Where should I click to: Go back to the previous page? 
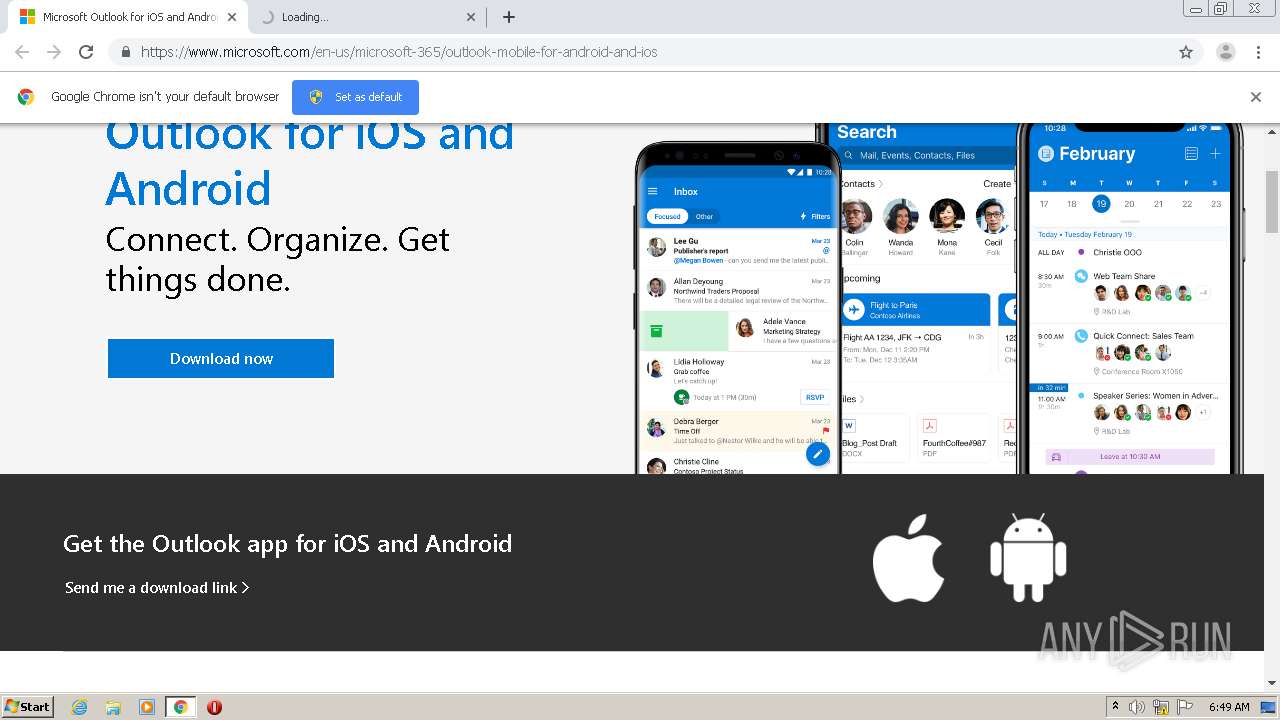tap(22, 52)
